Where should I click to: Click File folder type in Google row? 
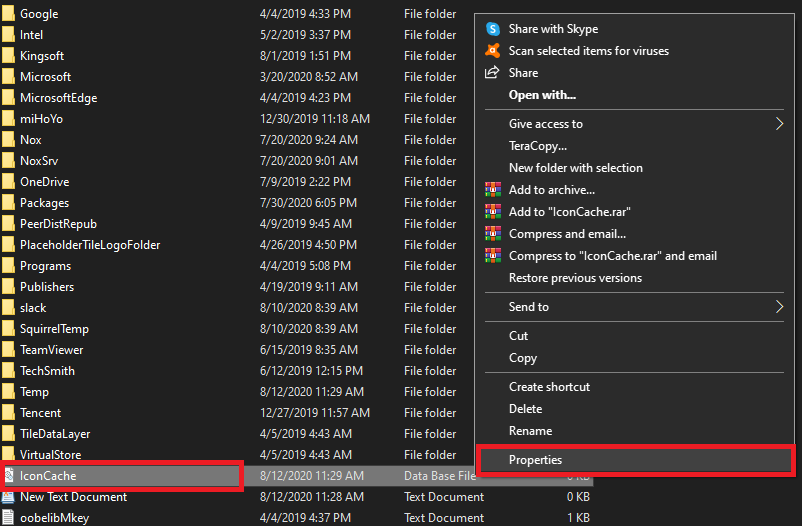[x=430, y=14]
